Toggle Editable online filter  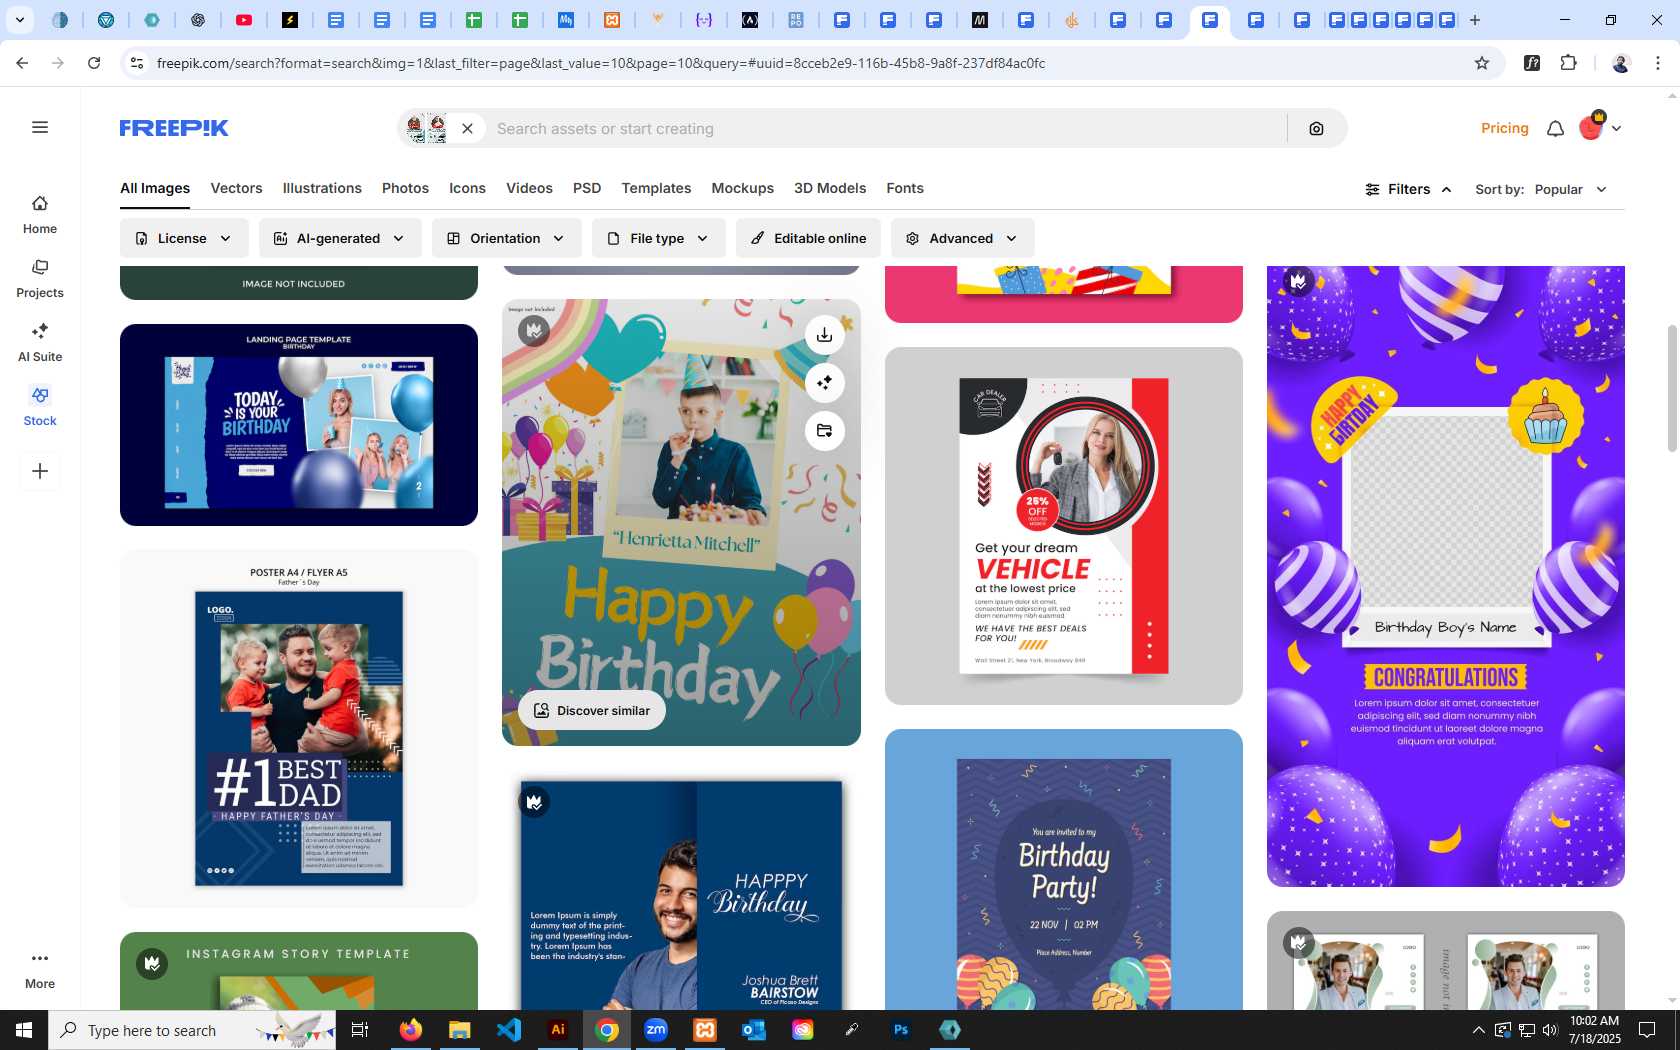click(808, 238)
